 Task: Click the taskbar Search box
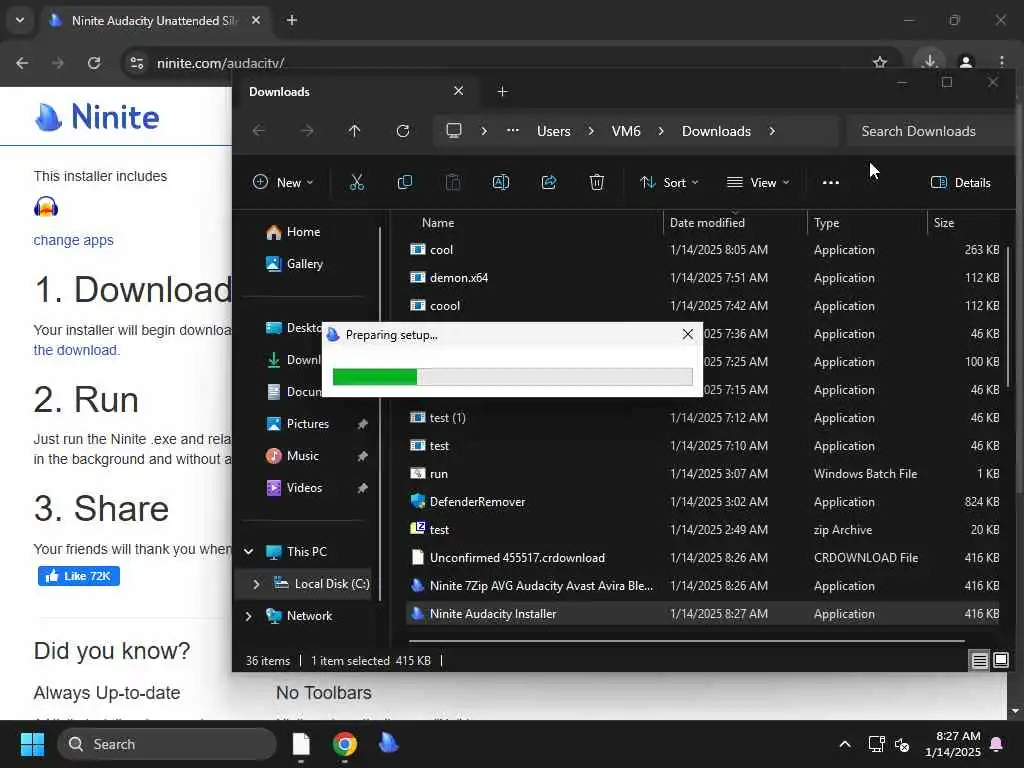167,744
